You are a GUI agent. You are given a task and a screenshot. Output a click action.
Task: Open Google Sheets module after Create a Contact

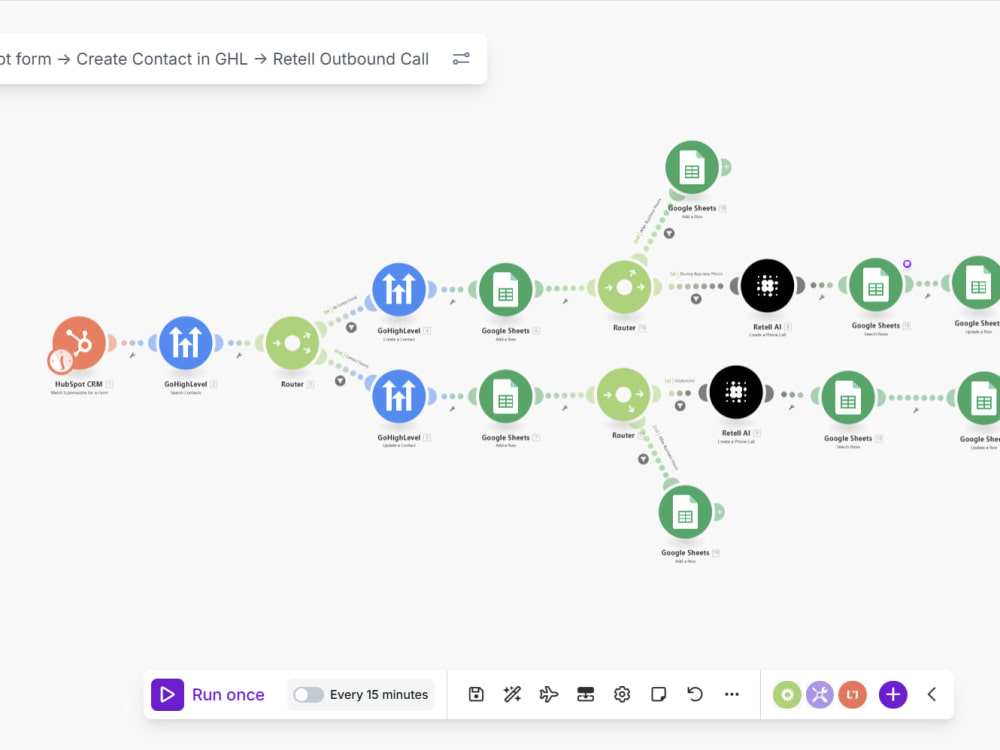click(506, 290)
